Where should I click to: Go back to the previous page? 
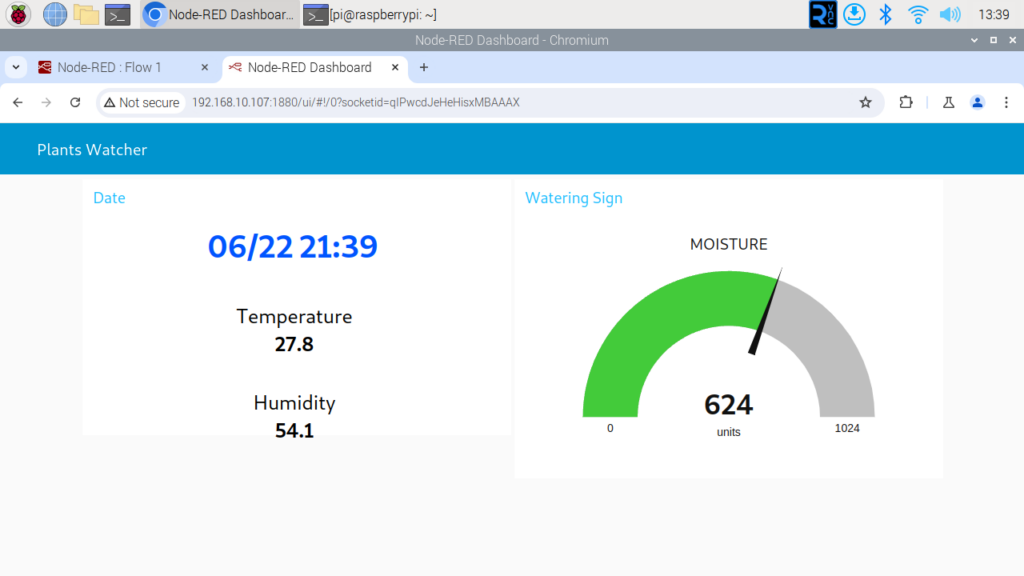18,103
